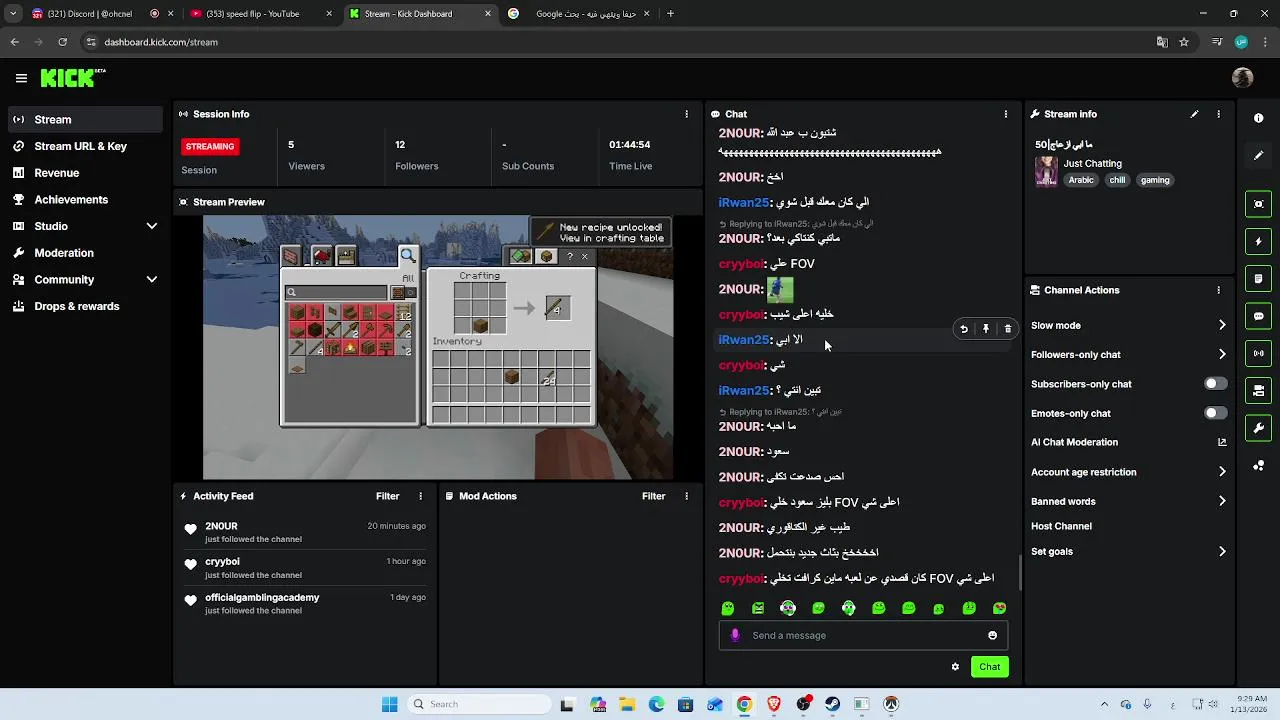This screenshot has width=1280, height=720.
Task: Open the Activity Feed Filter dropdown
Action: click(388, 496)
